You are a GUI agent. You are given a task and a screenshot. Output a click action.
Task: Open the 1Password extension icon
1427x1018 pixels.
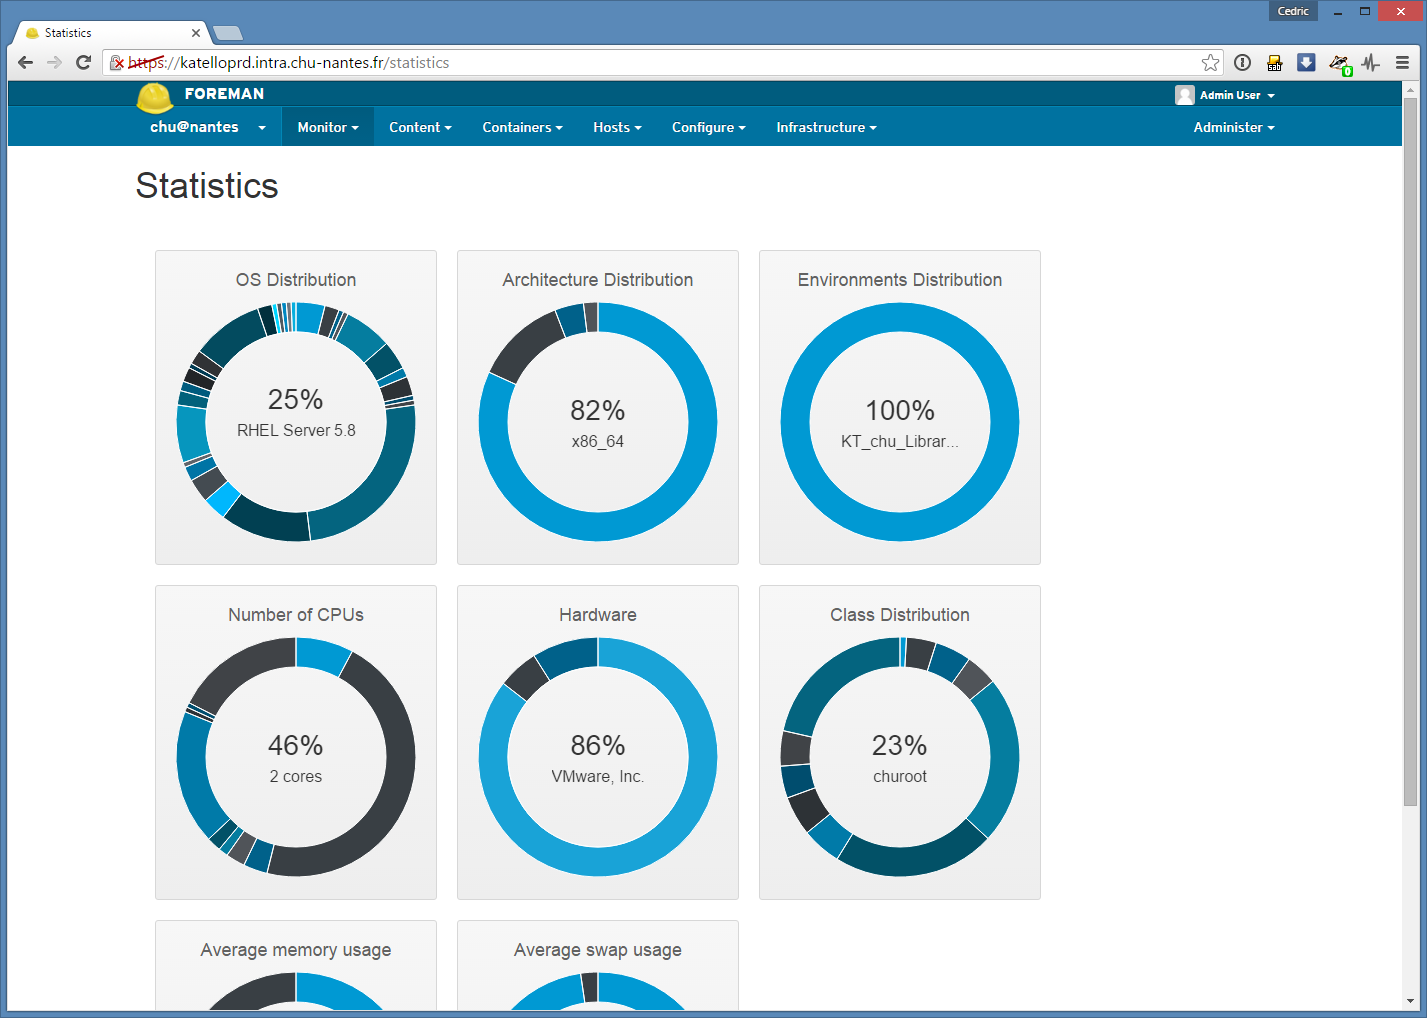[x=1242, y=63]
